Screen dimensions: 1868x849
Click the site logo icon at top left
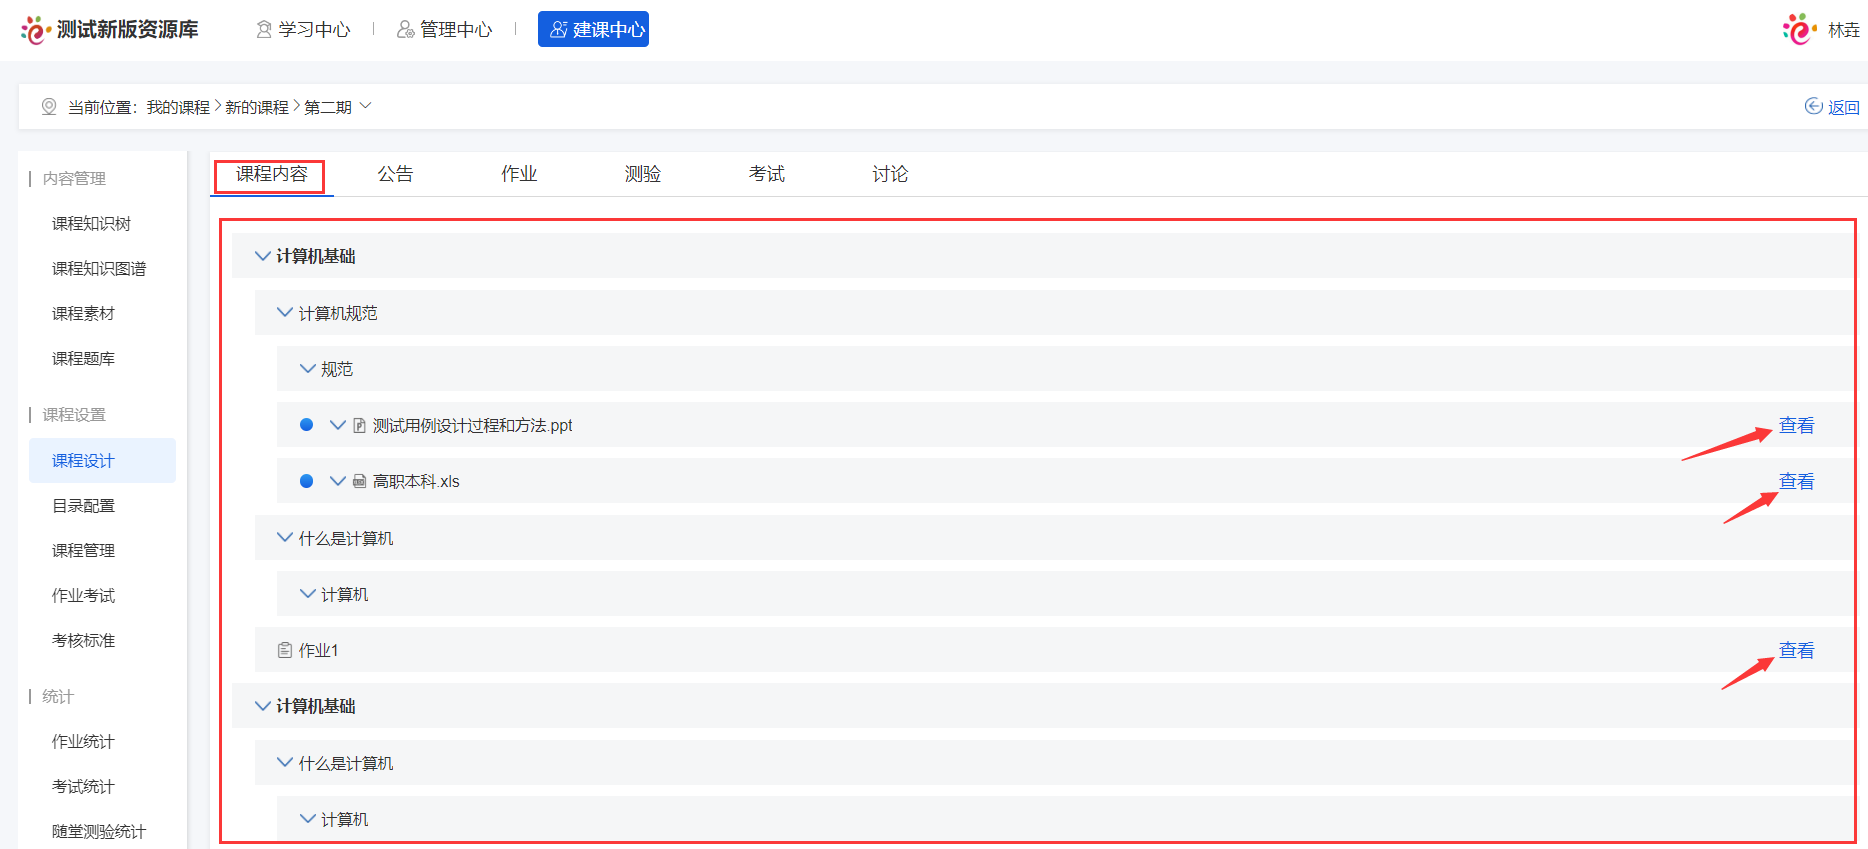[x=35, y=30]
